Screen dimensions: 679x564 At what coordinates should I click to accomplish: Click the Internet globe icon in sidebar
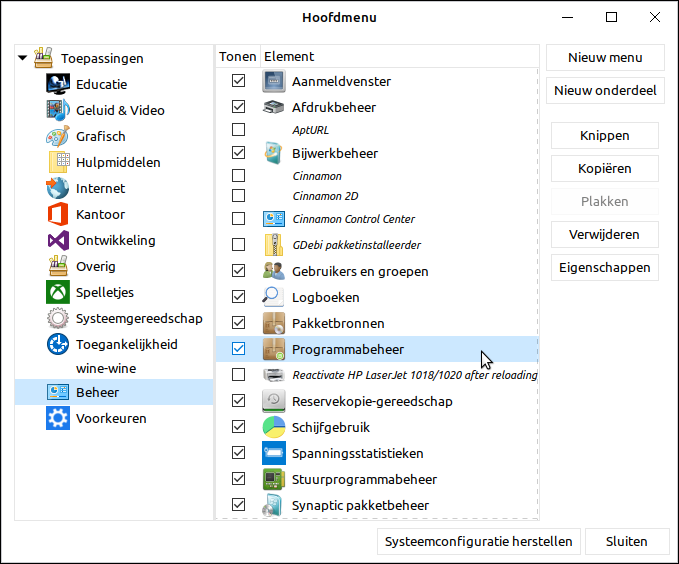[58, 188]
